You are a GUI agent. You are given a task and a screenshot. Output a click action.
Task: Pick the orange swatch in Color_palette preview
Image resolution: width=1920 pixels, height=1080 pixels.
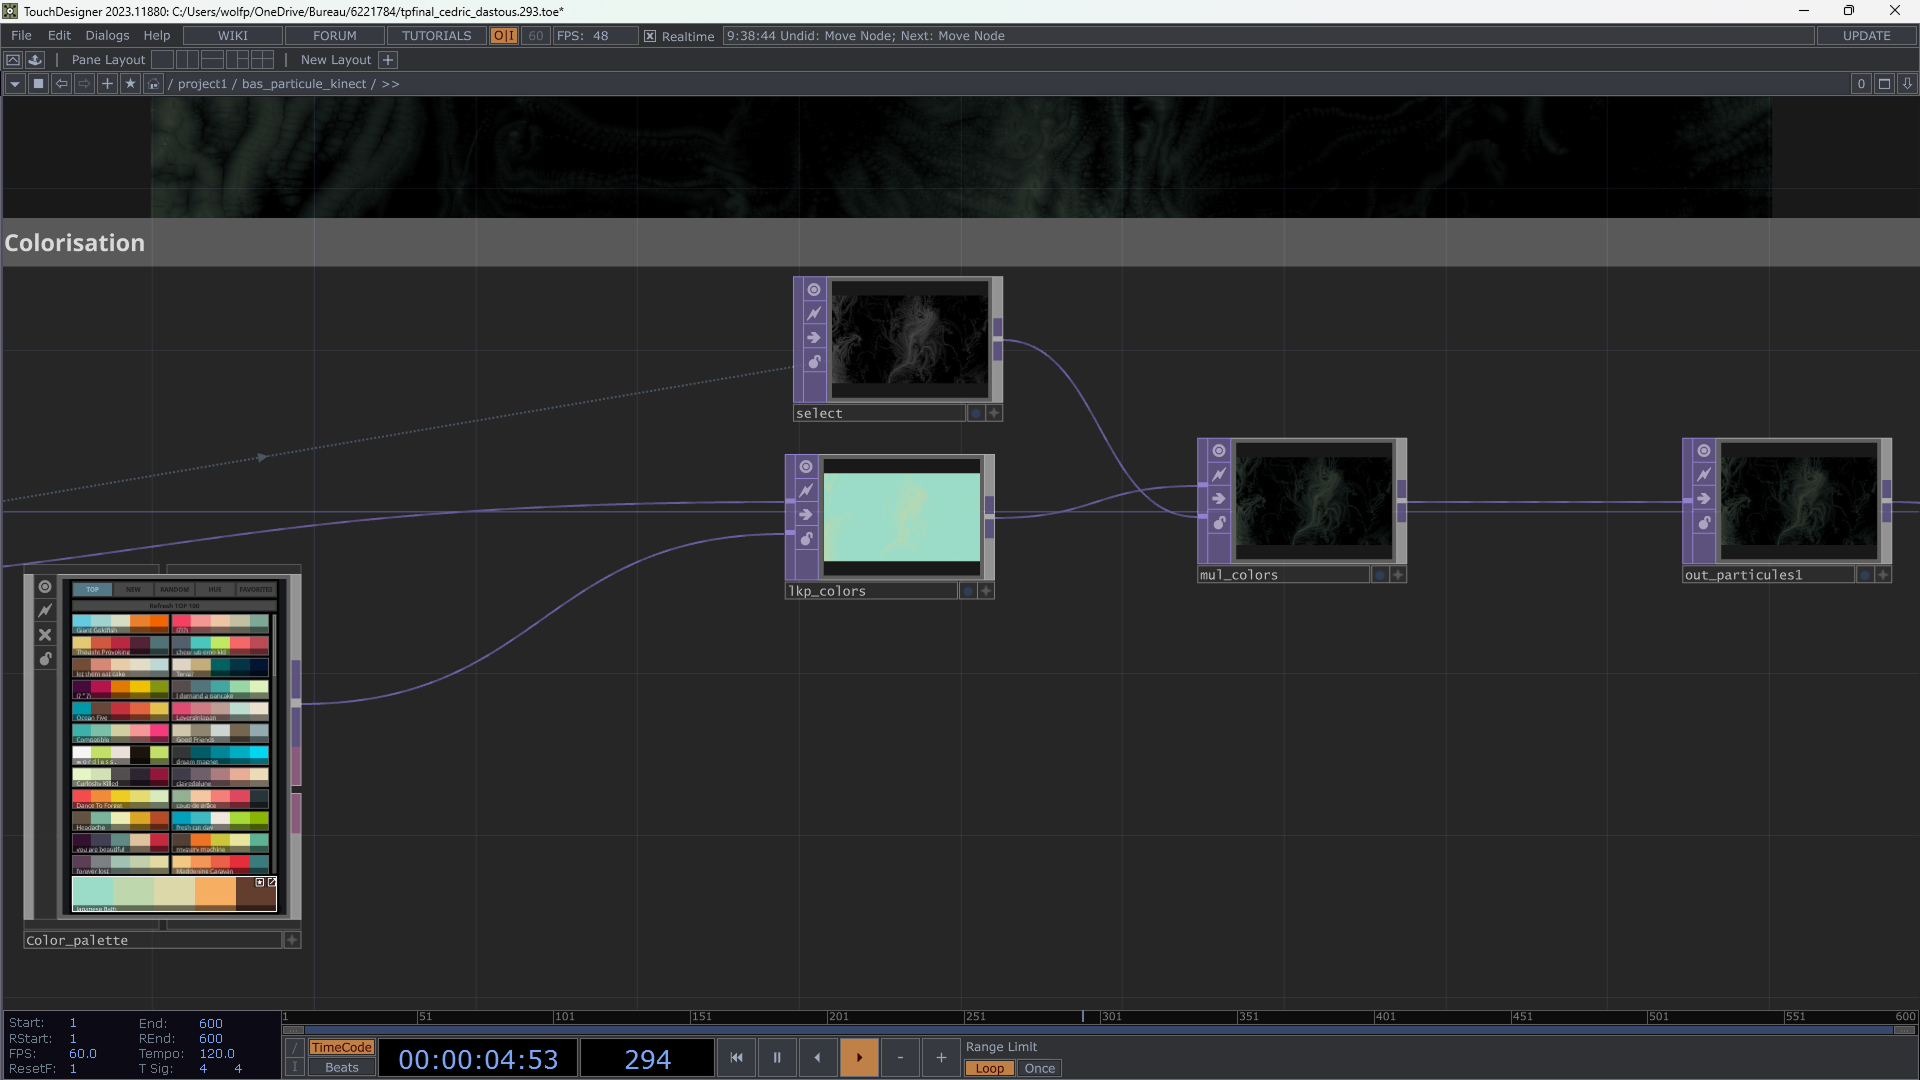click(x=215, y=891)
